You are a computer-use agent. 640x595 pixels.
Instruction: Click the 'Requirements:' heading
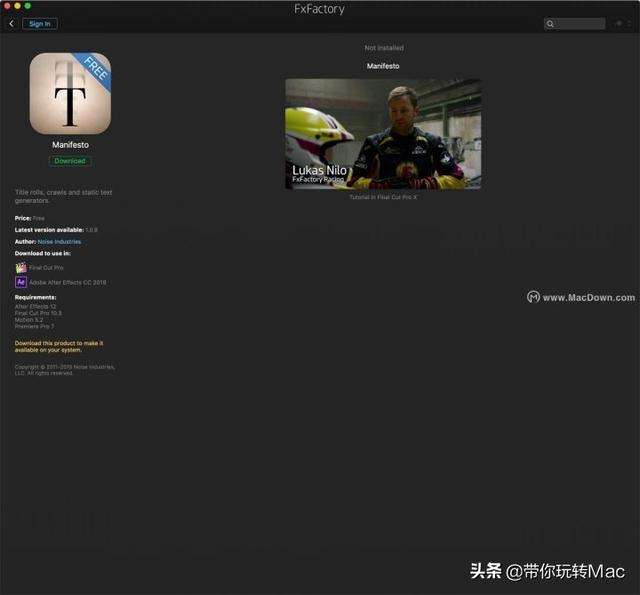[x=36, y=297]
